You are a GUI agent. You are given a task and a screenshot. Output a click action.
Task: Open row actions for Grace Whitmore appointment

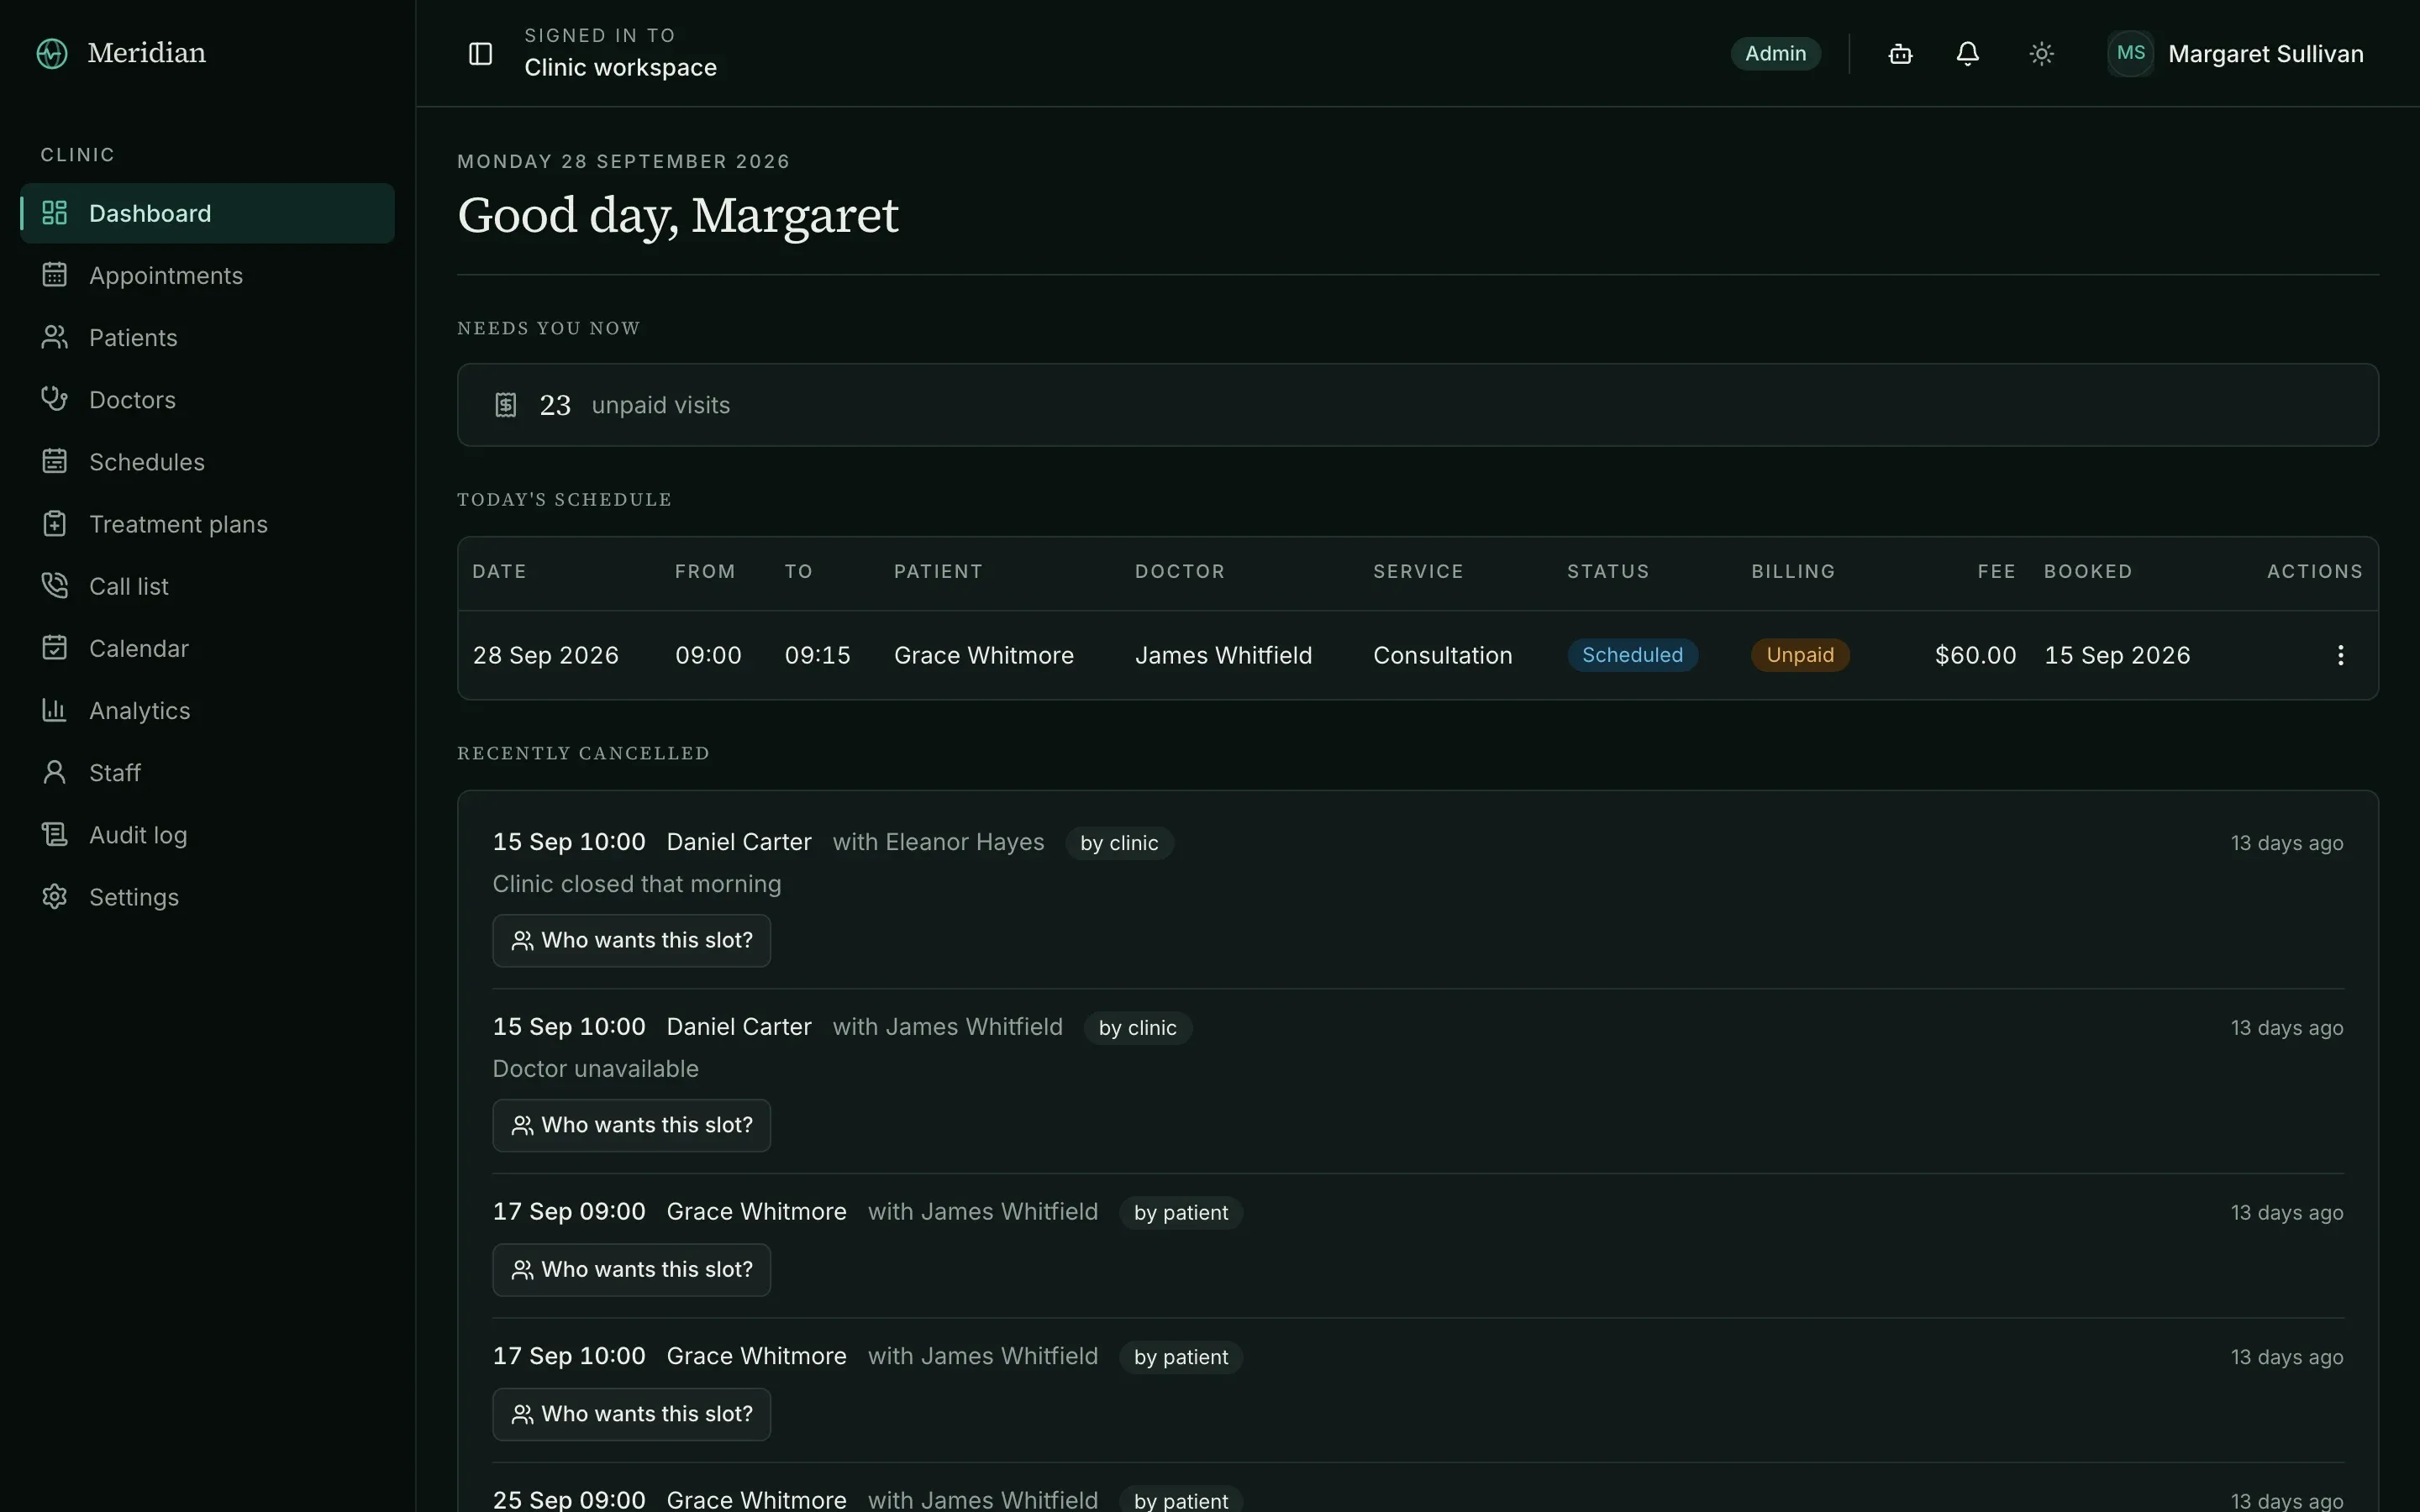[x=2340, y=655]
